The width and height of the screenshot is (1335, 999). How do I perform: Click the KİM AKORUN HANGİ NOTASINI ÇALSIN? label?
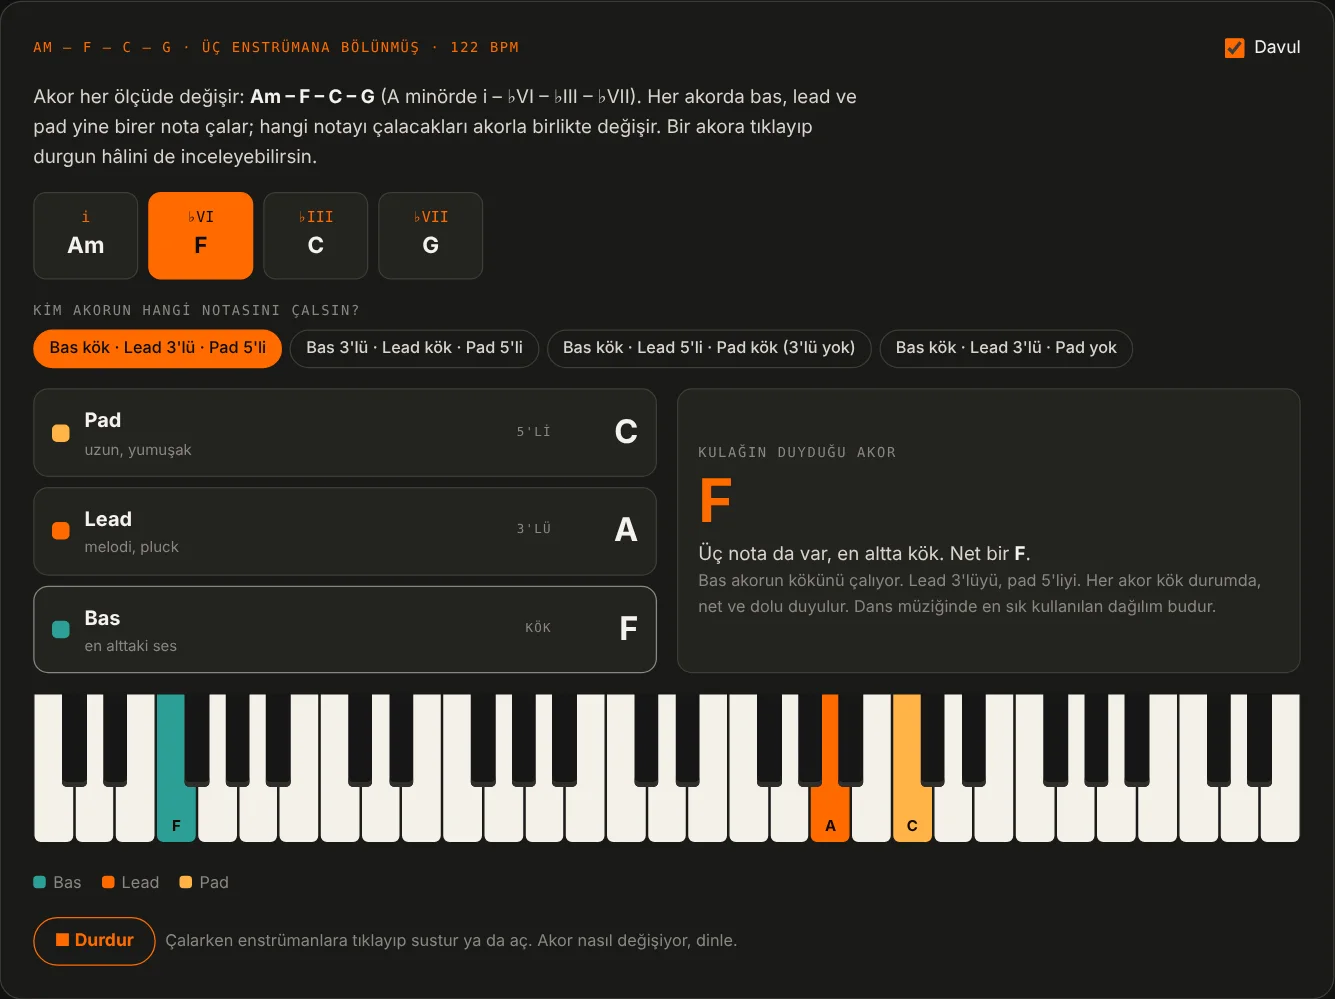196,310
